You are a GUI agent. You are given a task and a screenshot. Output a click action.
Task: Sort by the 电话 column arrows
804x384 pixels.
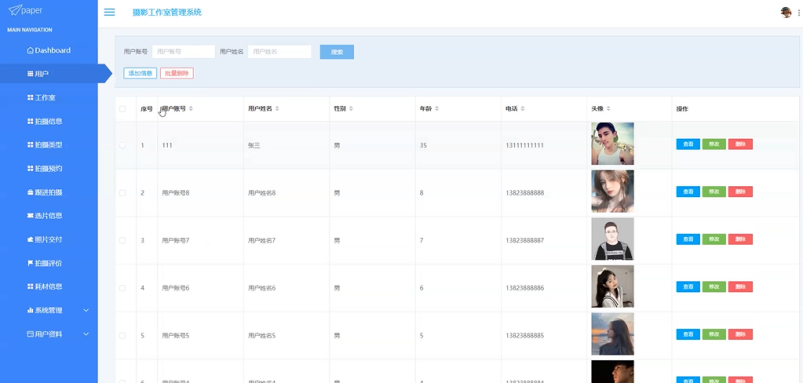(522, 109)
